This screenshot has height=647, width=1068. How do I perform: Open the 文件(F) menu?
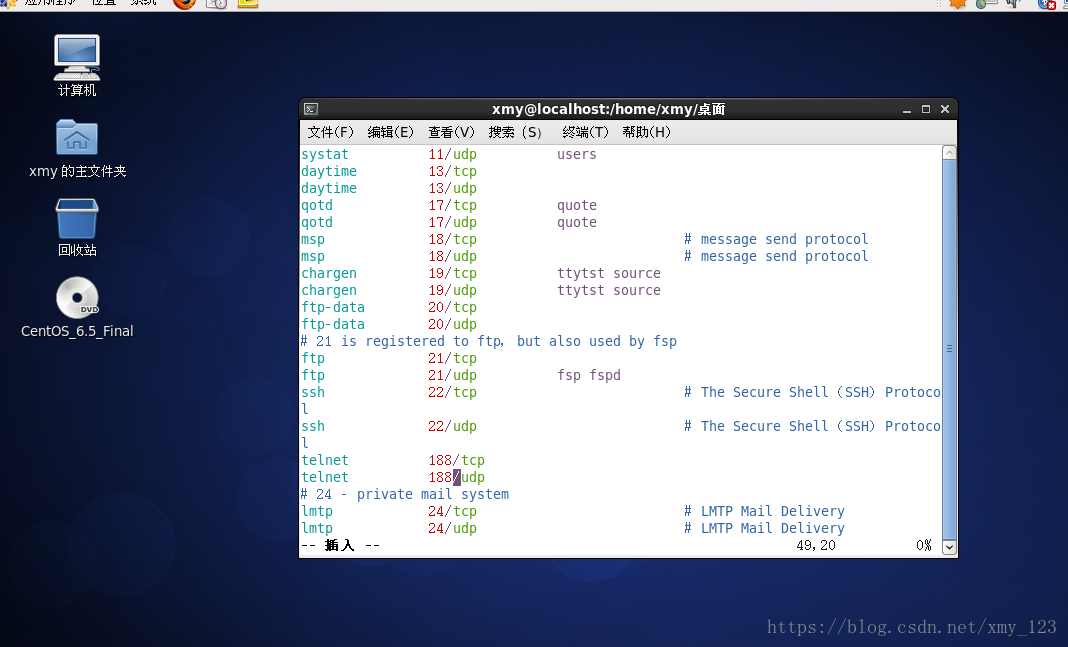coord(330,132)
